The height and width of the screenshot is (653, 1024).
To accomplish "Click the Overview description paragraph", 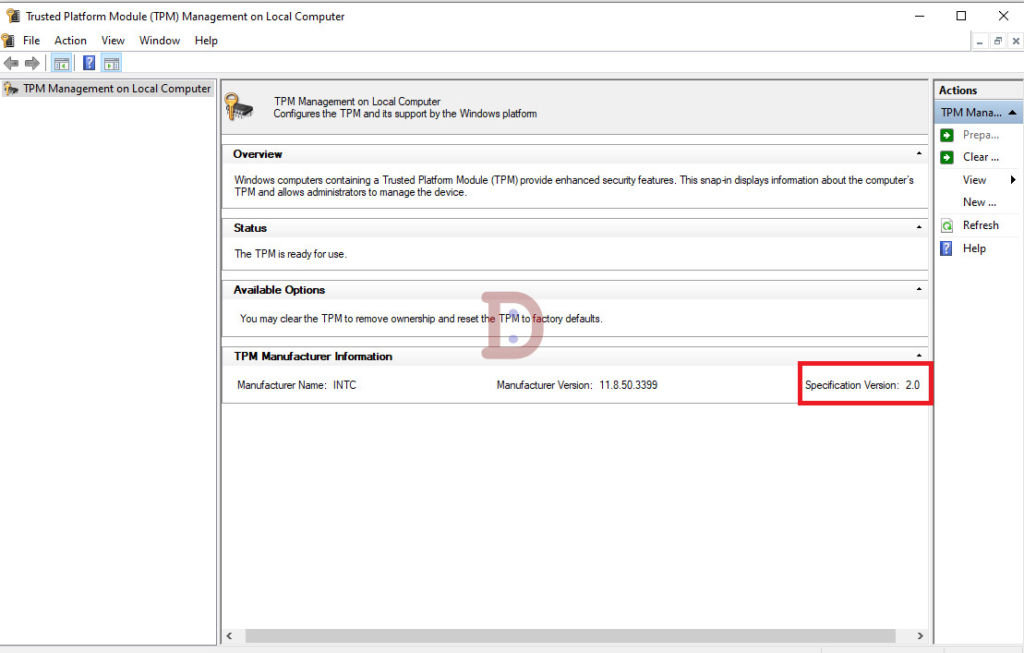I will (x=573, y=186).
